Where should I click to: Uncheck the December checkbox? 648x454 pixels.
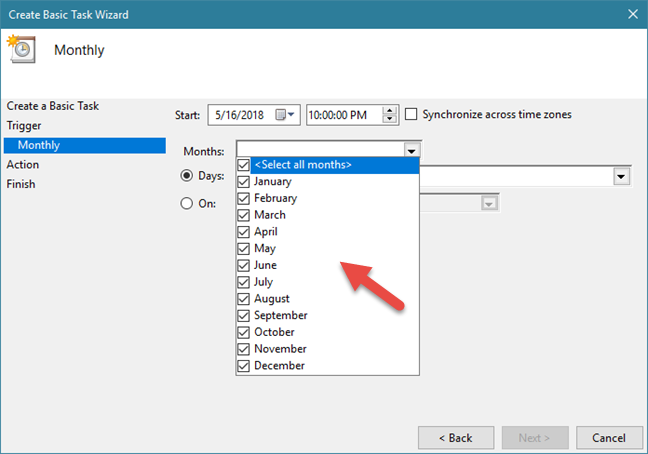(x=243, y=366)
